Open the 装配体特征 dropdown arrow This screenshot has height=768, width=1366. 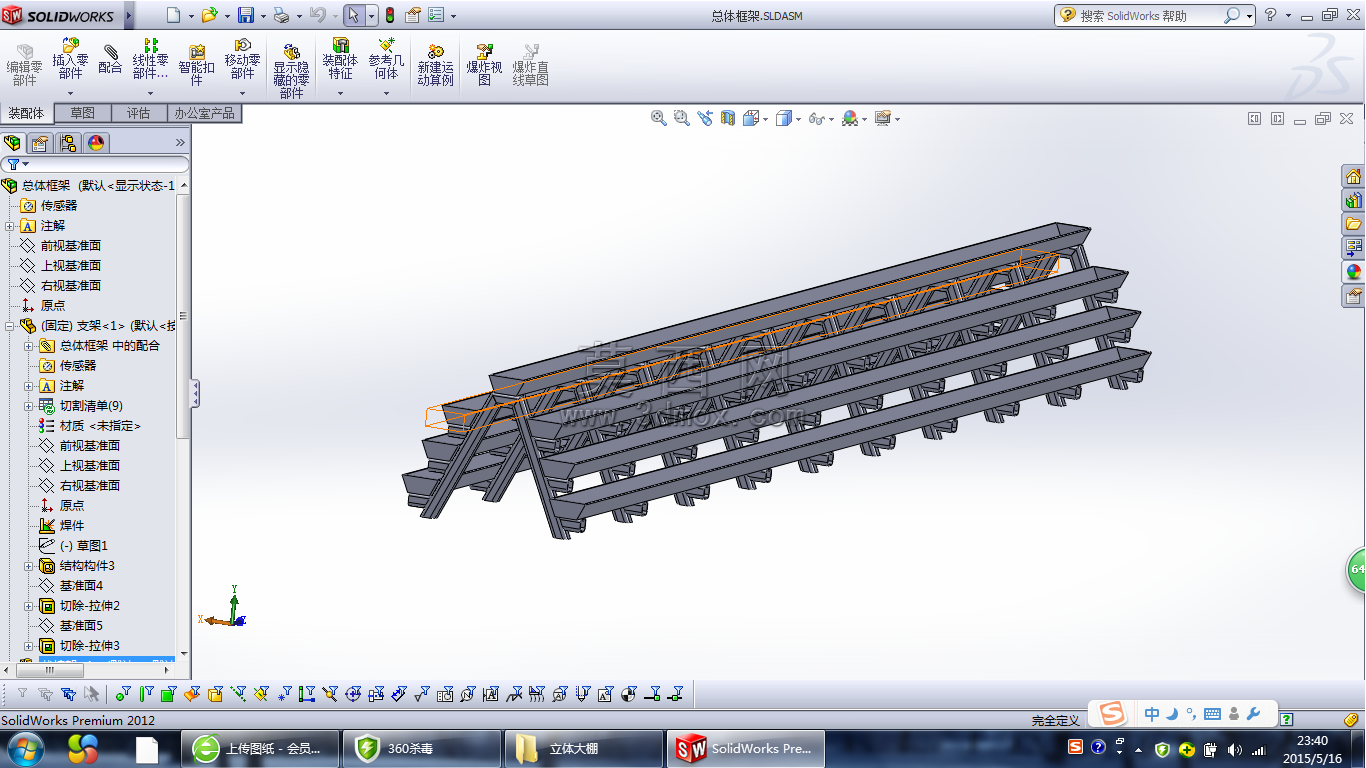click(340, 93)
